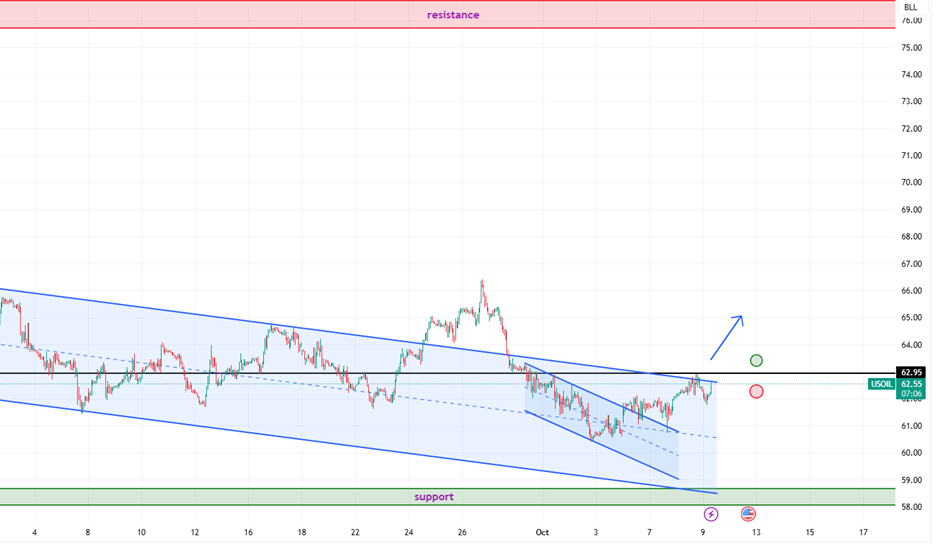
Task: Select the green circle marker
Action: pyautogui.click(x=756, y=360)
